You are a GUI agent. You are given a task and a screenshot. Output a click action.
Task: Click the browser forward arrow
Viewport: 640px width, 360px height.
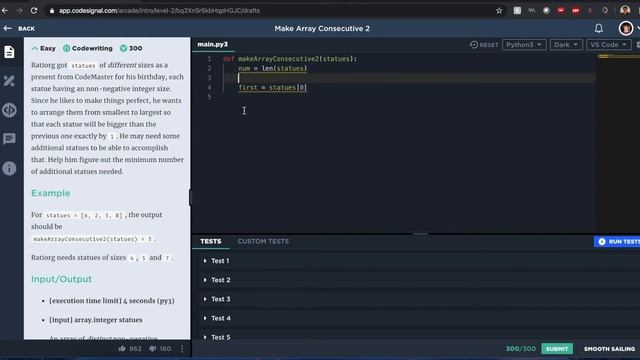click(x=19, y=11)
